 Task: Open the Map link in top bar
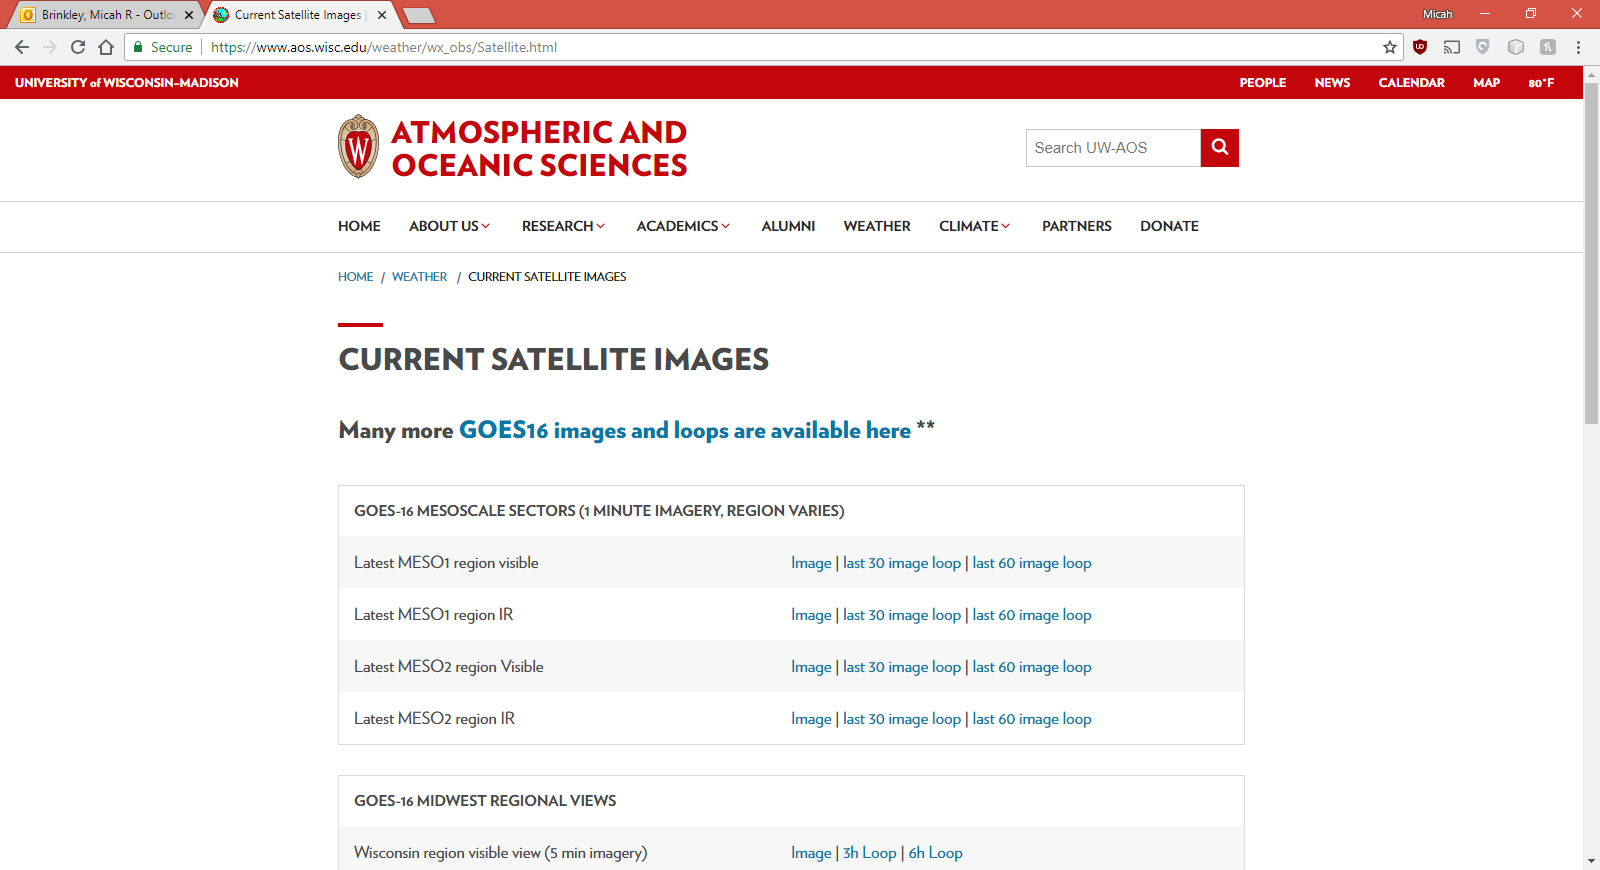(x=1486, y=83)
